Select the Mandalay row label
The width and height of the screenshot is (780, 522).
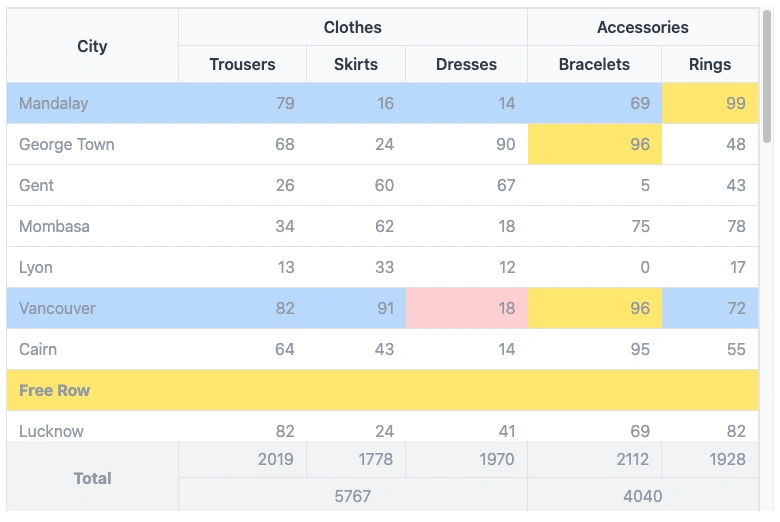(x=54, y=103)
